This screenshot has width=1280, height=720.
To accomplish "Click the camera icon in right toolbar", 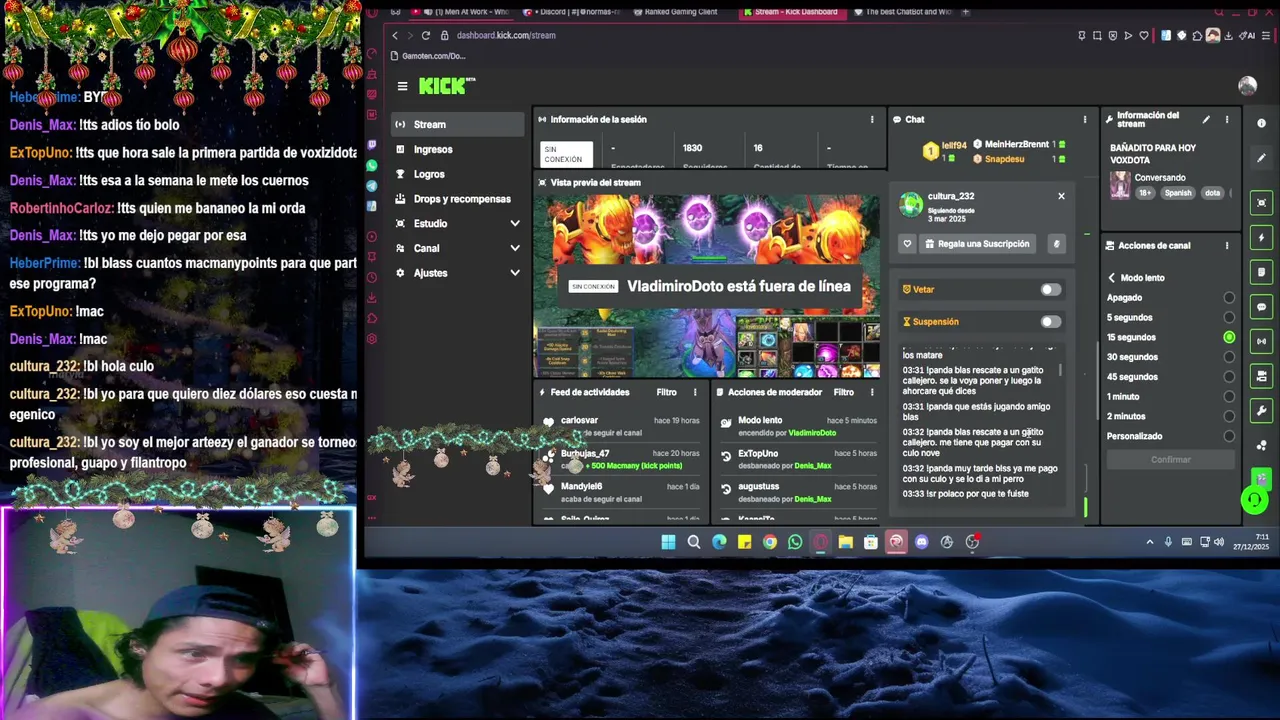I will (1261, 376).
